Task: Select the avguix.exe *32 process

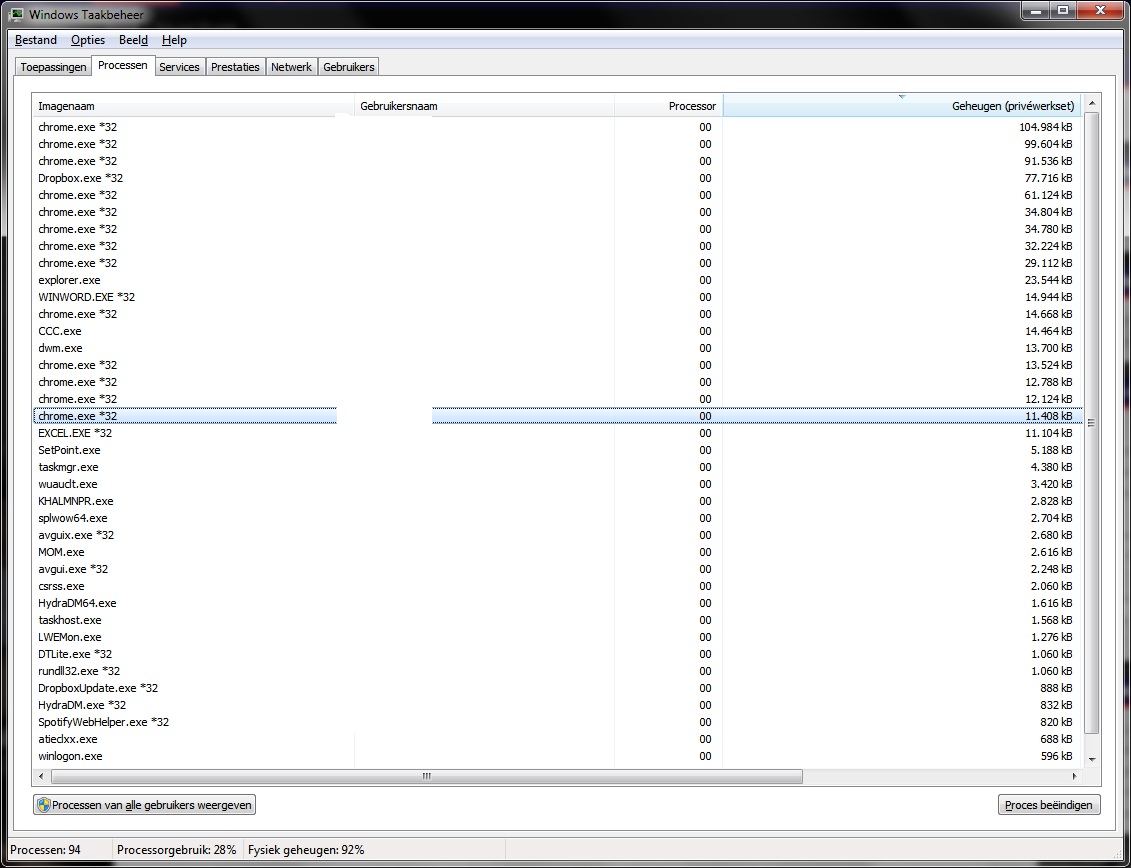Action: tap(557, 535)
